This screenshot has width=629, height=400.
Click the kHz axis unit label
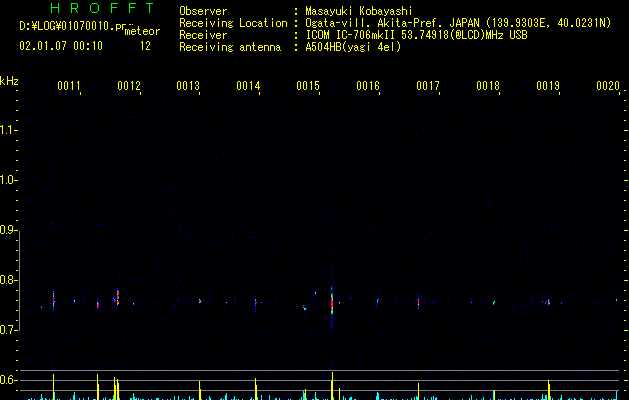click(9, 81)
